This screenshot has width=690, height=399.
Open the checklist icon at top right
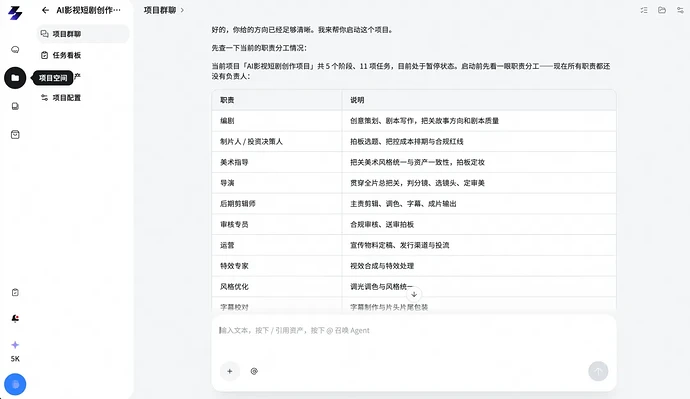[x=644, y=10]
